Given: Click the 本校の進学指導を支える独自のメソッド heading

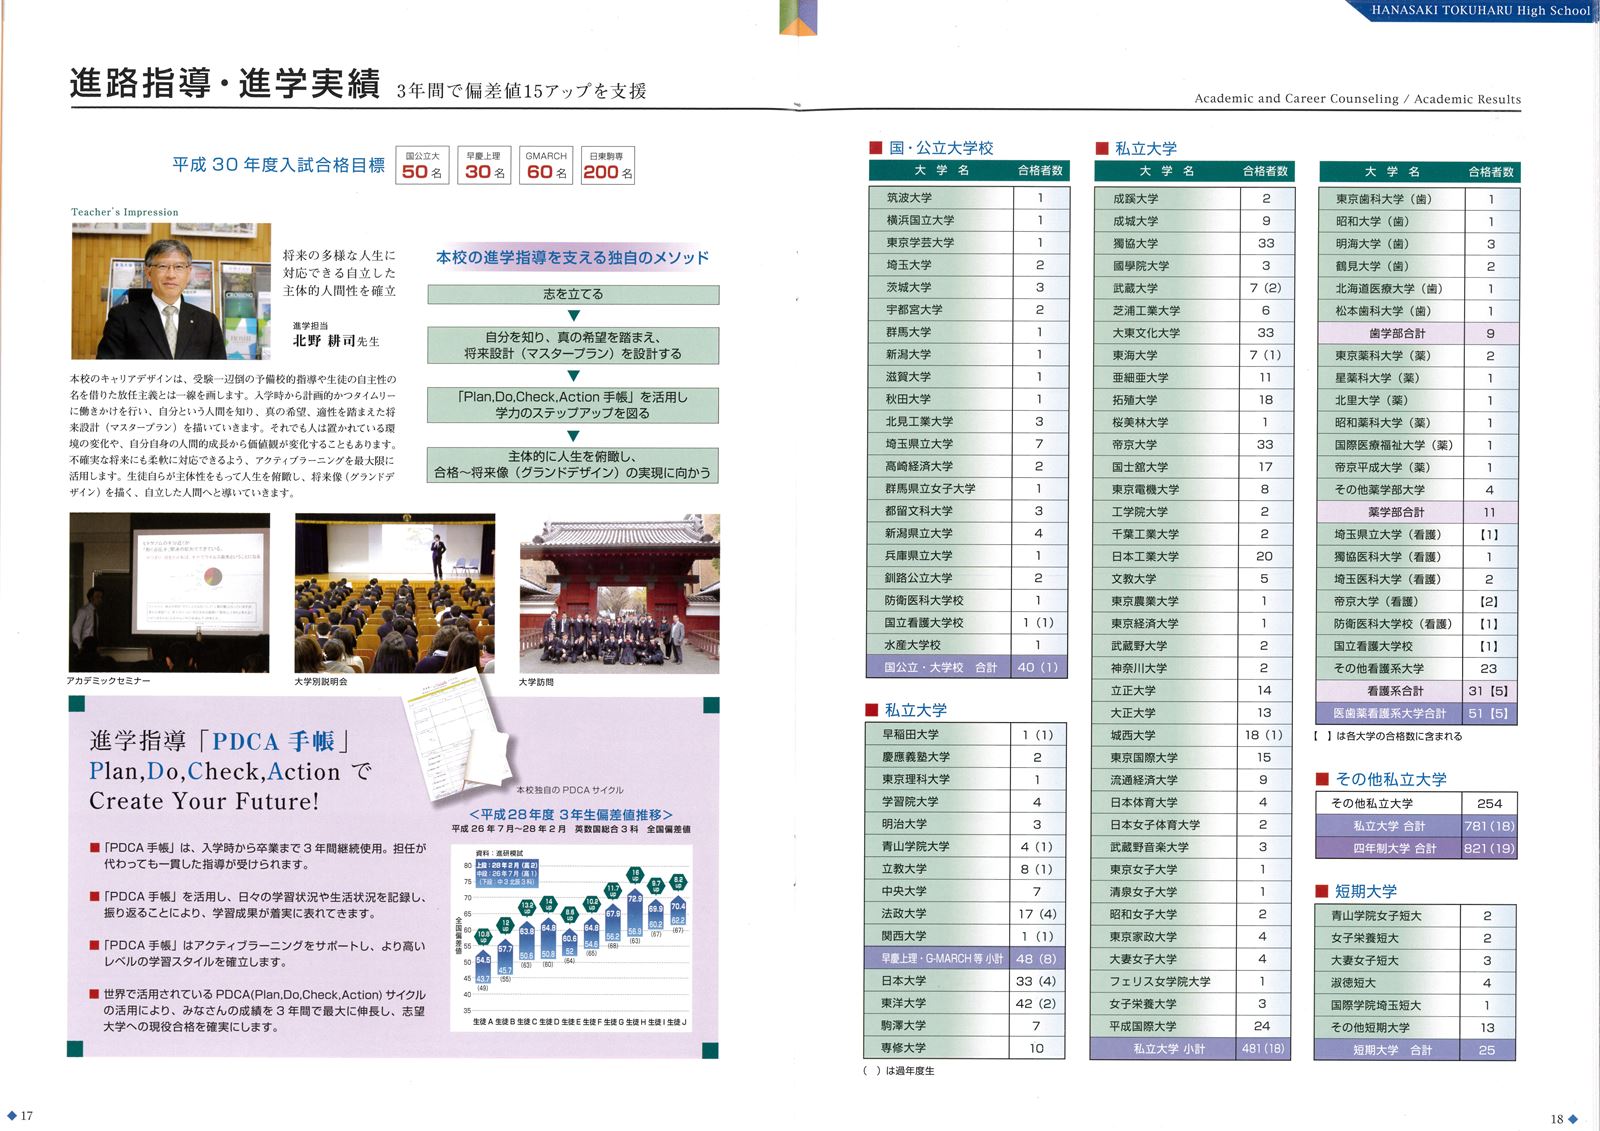Looking at the screenshot, I should pos(573,257).
